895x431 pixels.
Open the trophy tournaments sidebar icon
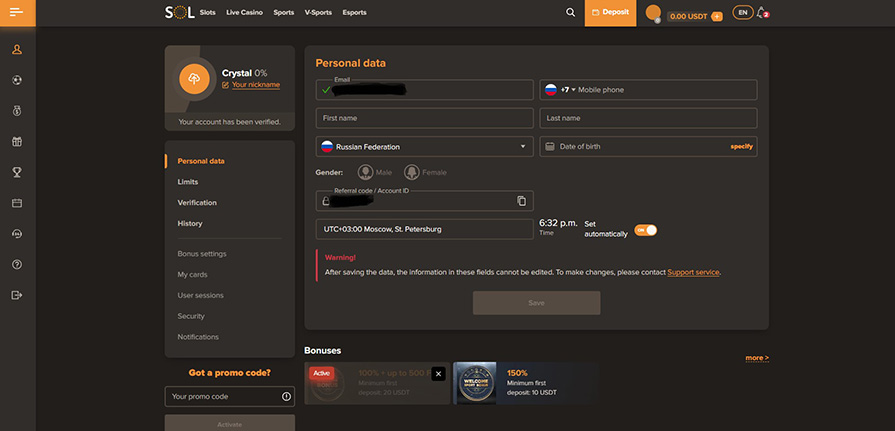pos(17,172)
